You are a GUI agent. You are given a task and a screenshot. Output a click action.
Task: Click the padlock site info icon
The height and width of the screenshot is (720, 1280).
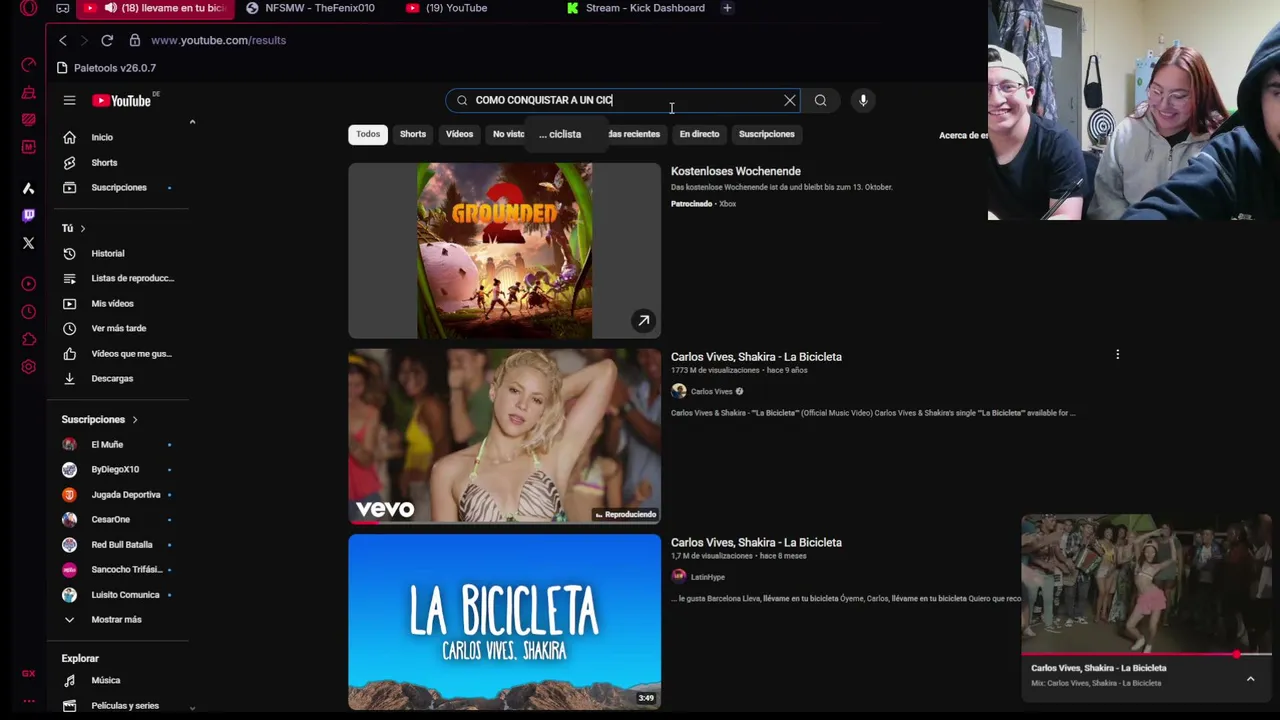pos(135,40)
